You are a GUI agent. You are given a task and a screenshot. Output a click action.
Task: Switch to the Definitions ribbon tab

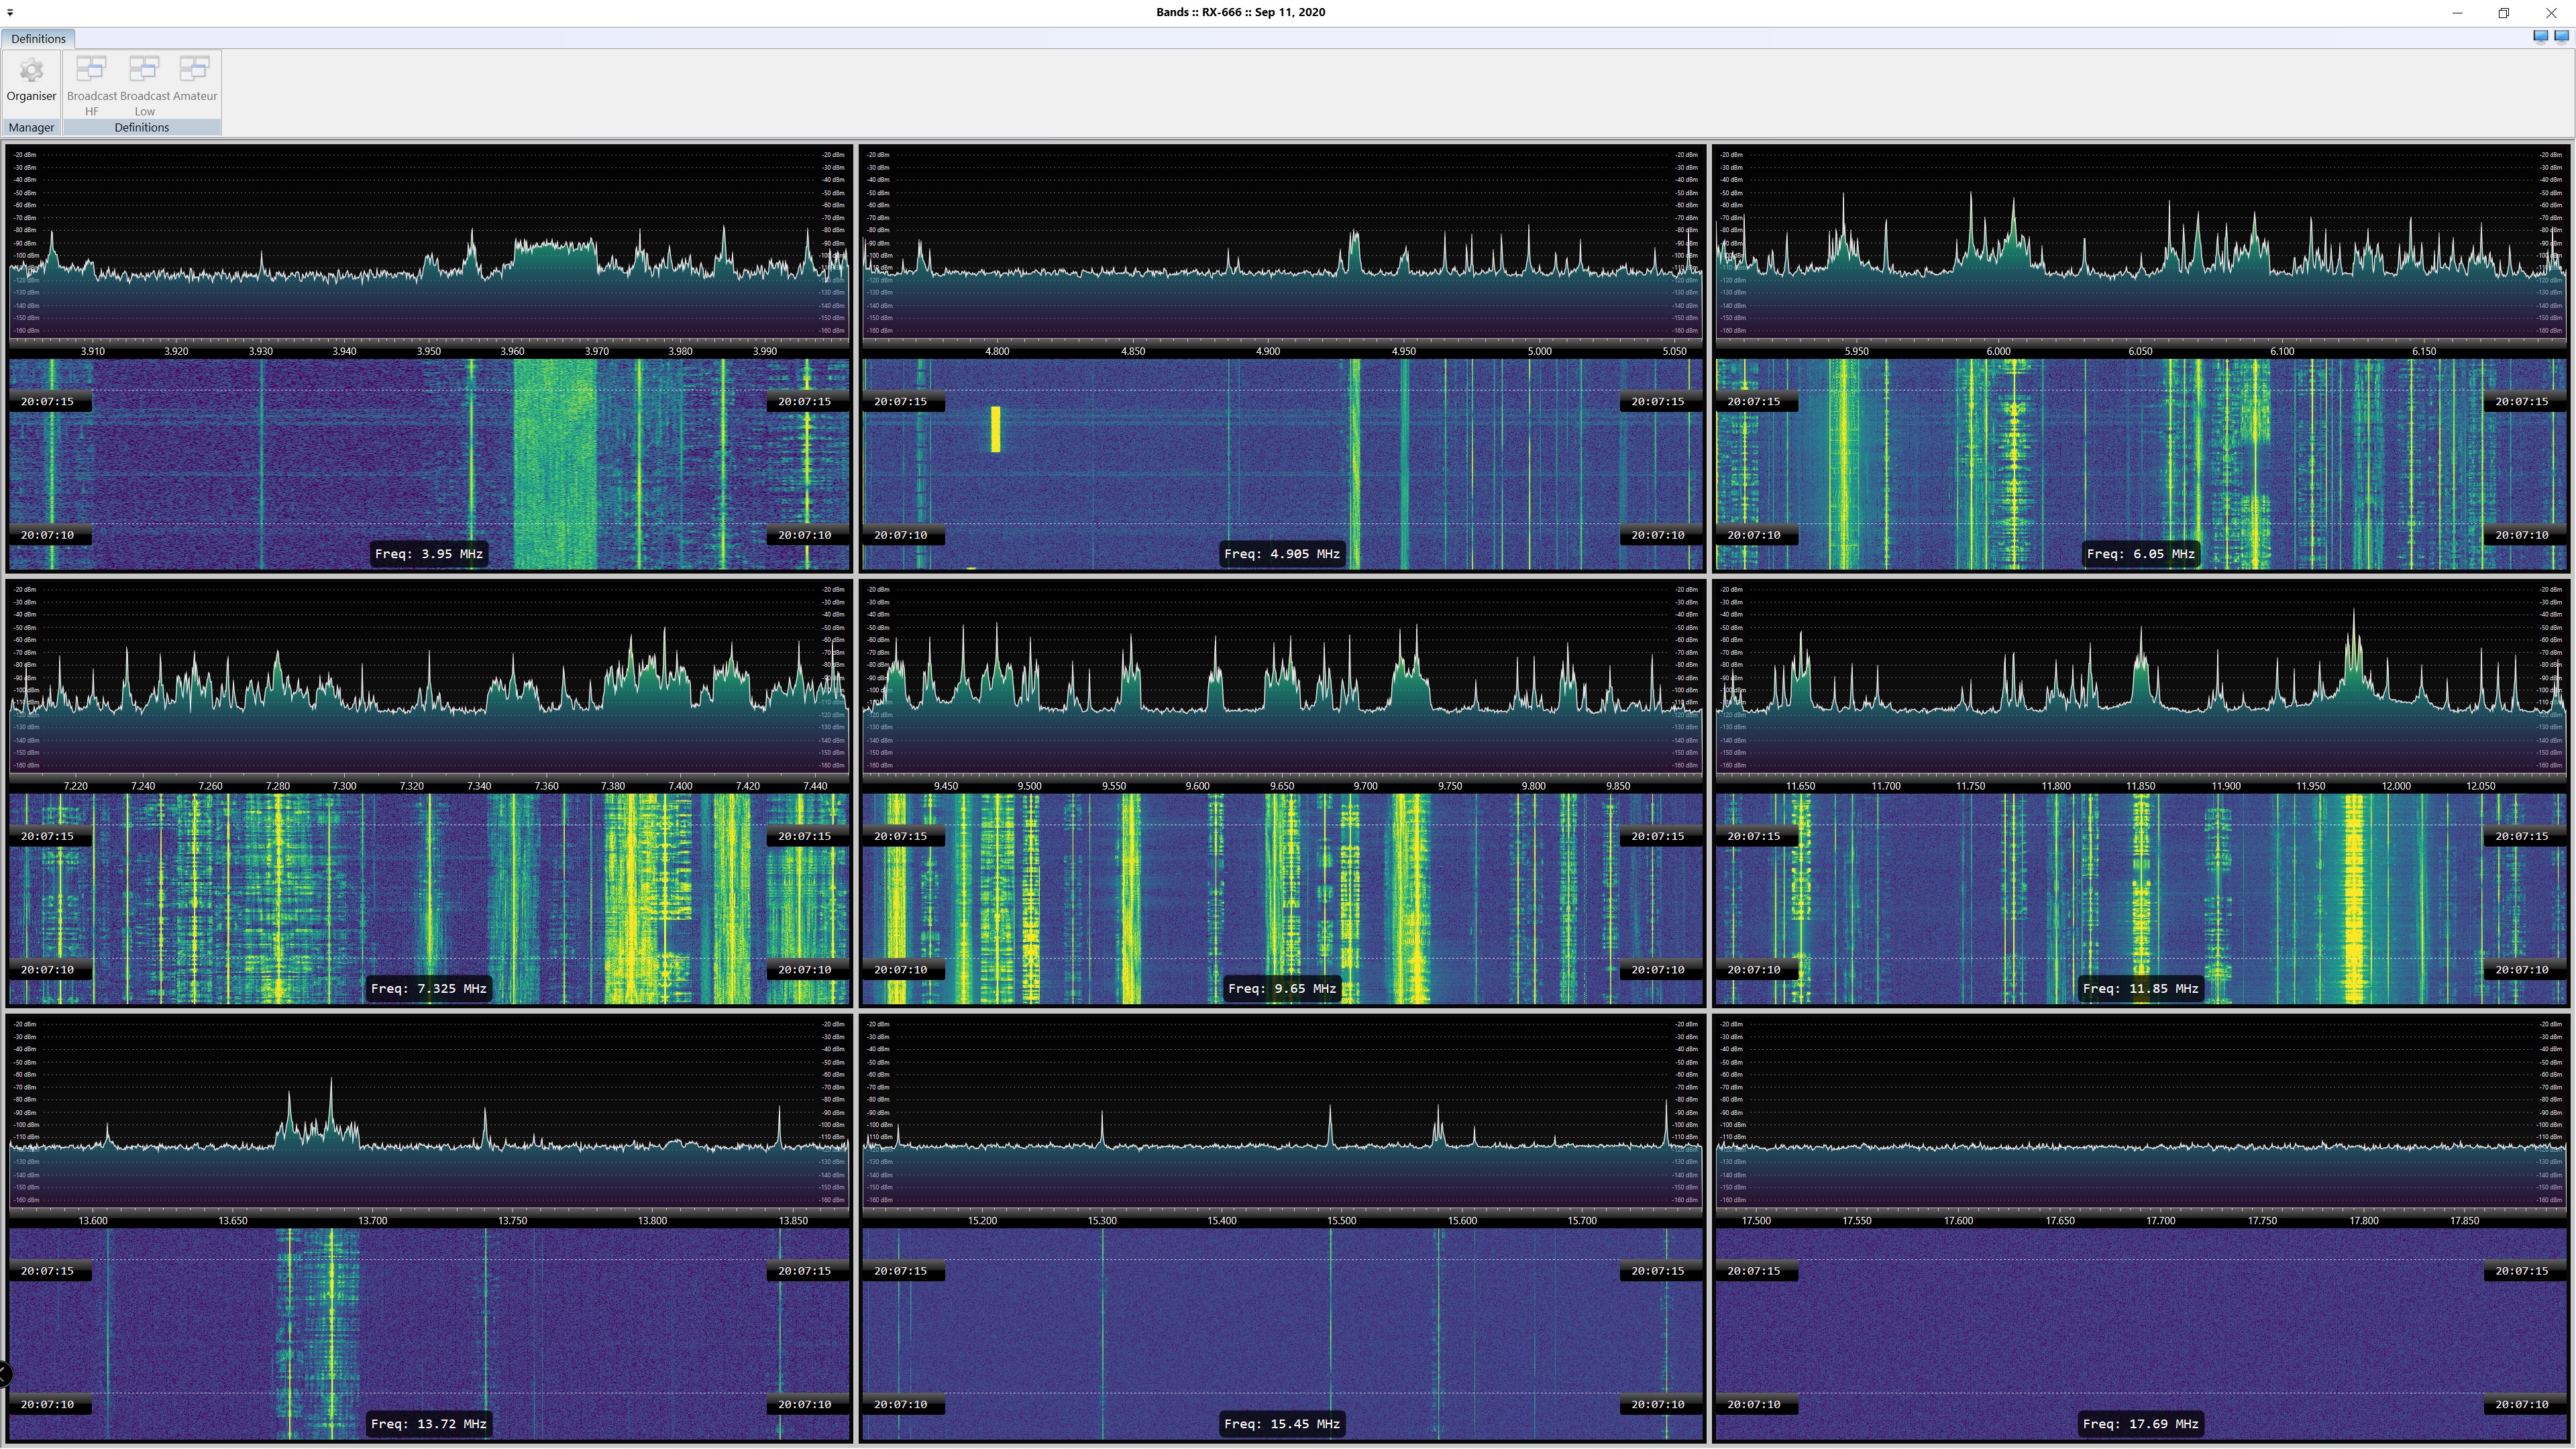pyautogui.click(x=38, y=39)
